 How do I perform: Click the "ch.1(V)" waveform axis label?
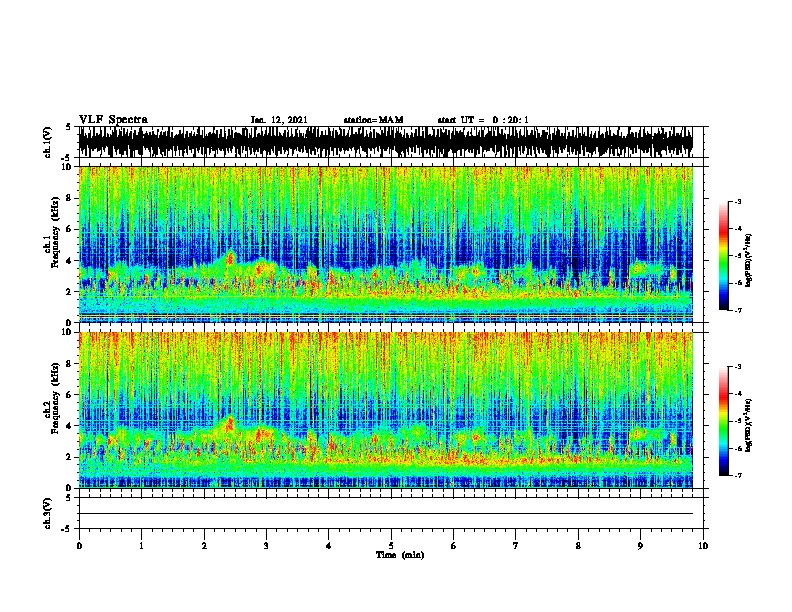click(x=47, y=142)
